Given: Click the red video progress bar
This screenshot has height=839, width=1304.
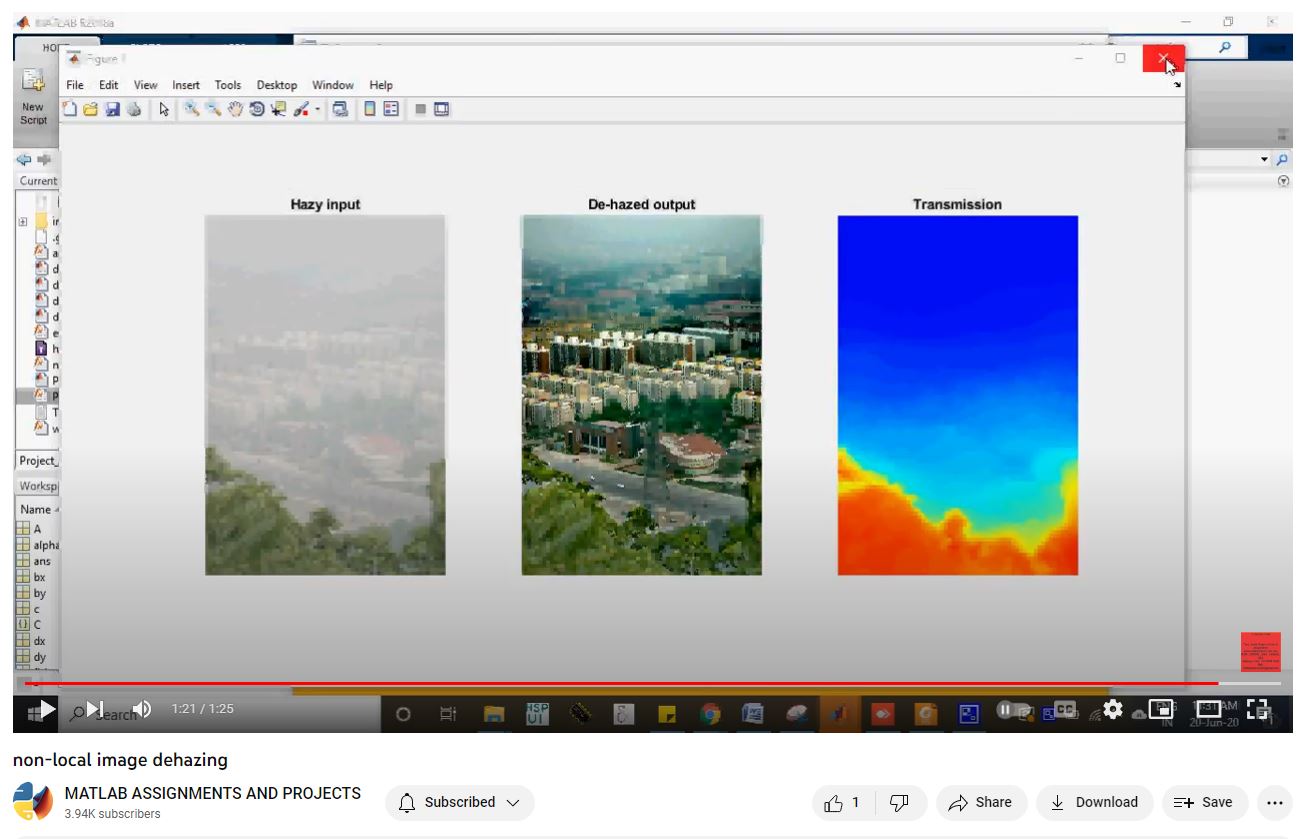Looking at the screenshot, I should click(600, 684).
